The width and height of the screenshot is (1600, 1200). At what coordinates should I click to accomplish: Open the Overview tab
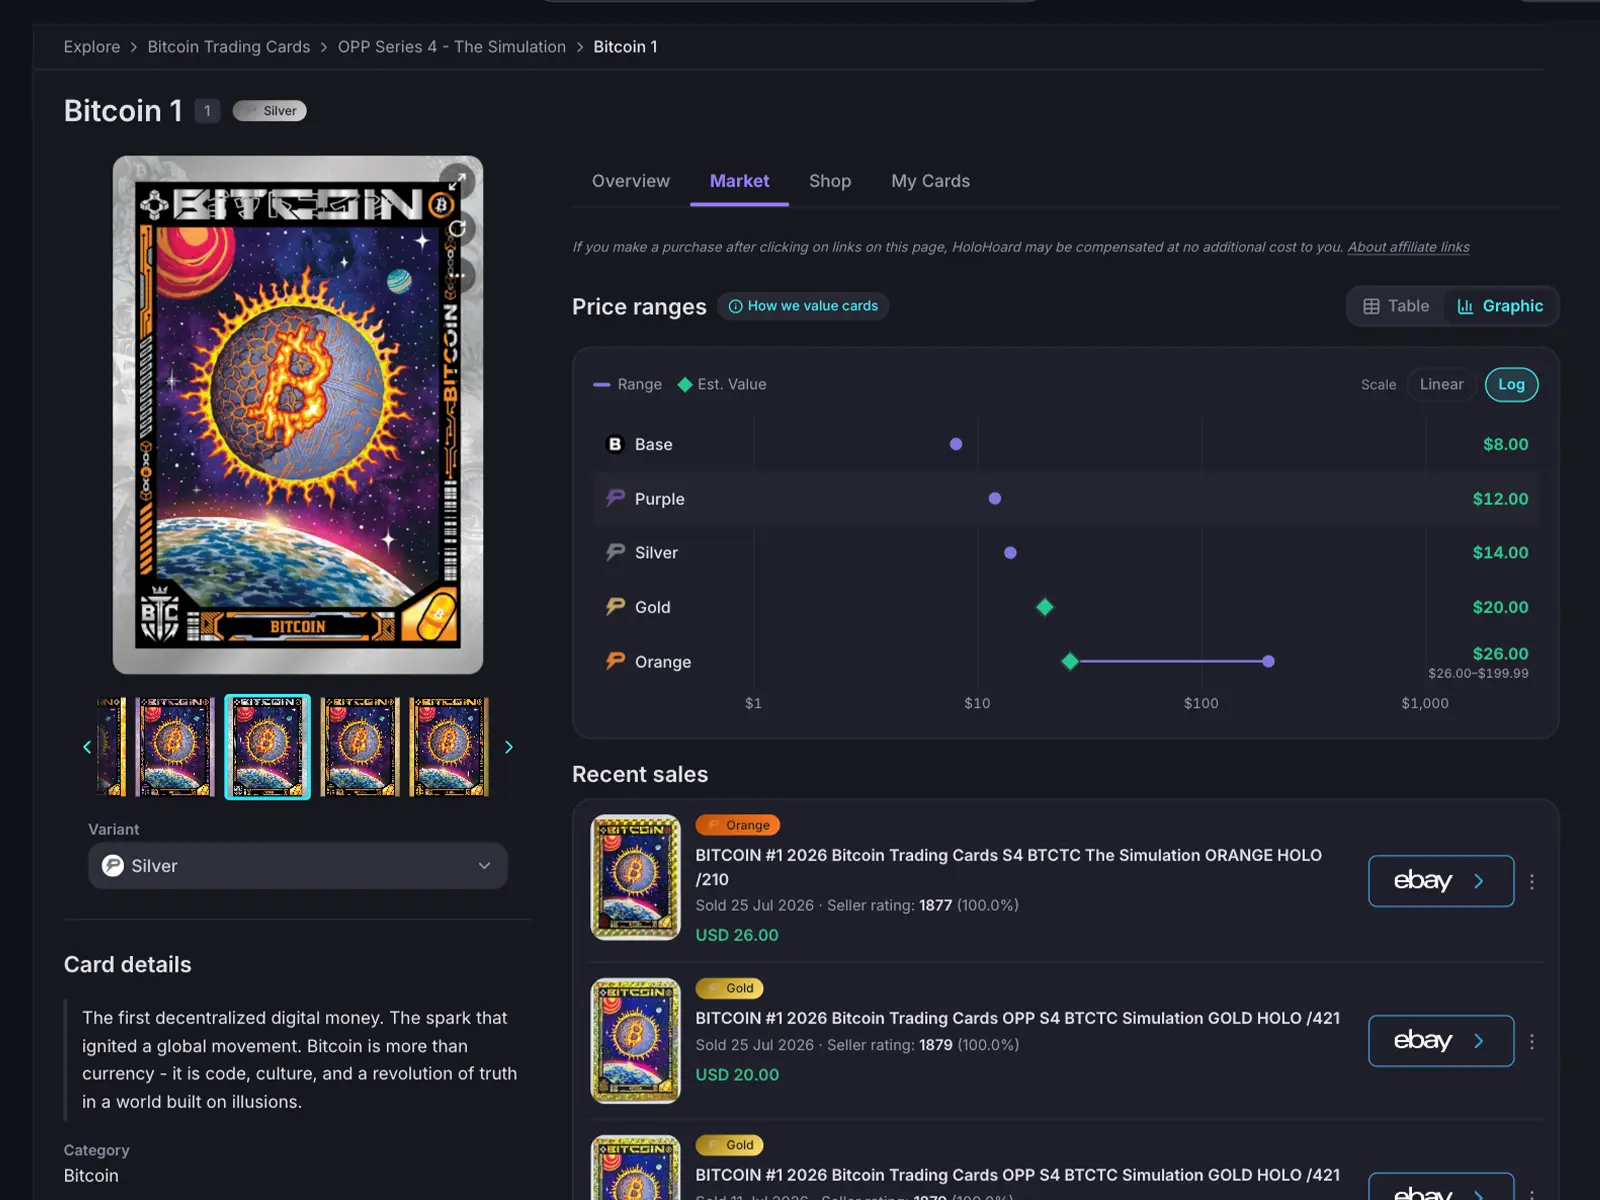point(631,181)
